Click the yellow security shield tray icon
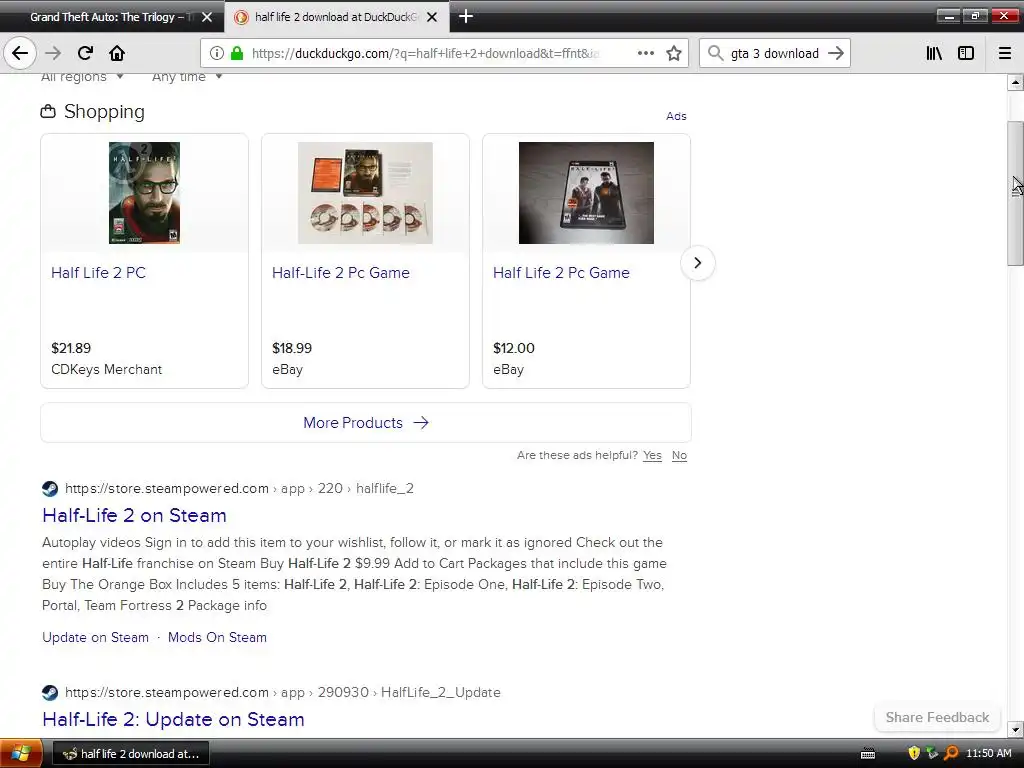Viewport: 1024px width, 768px height. 914,753
